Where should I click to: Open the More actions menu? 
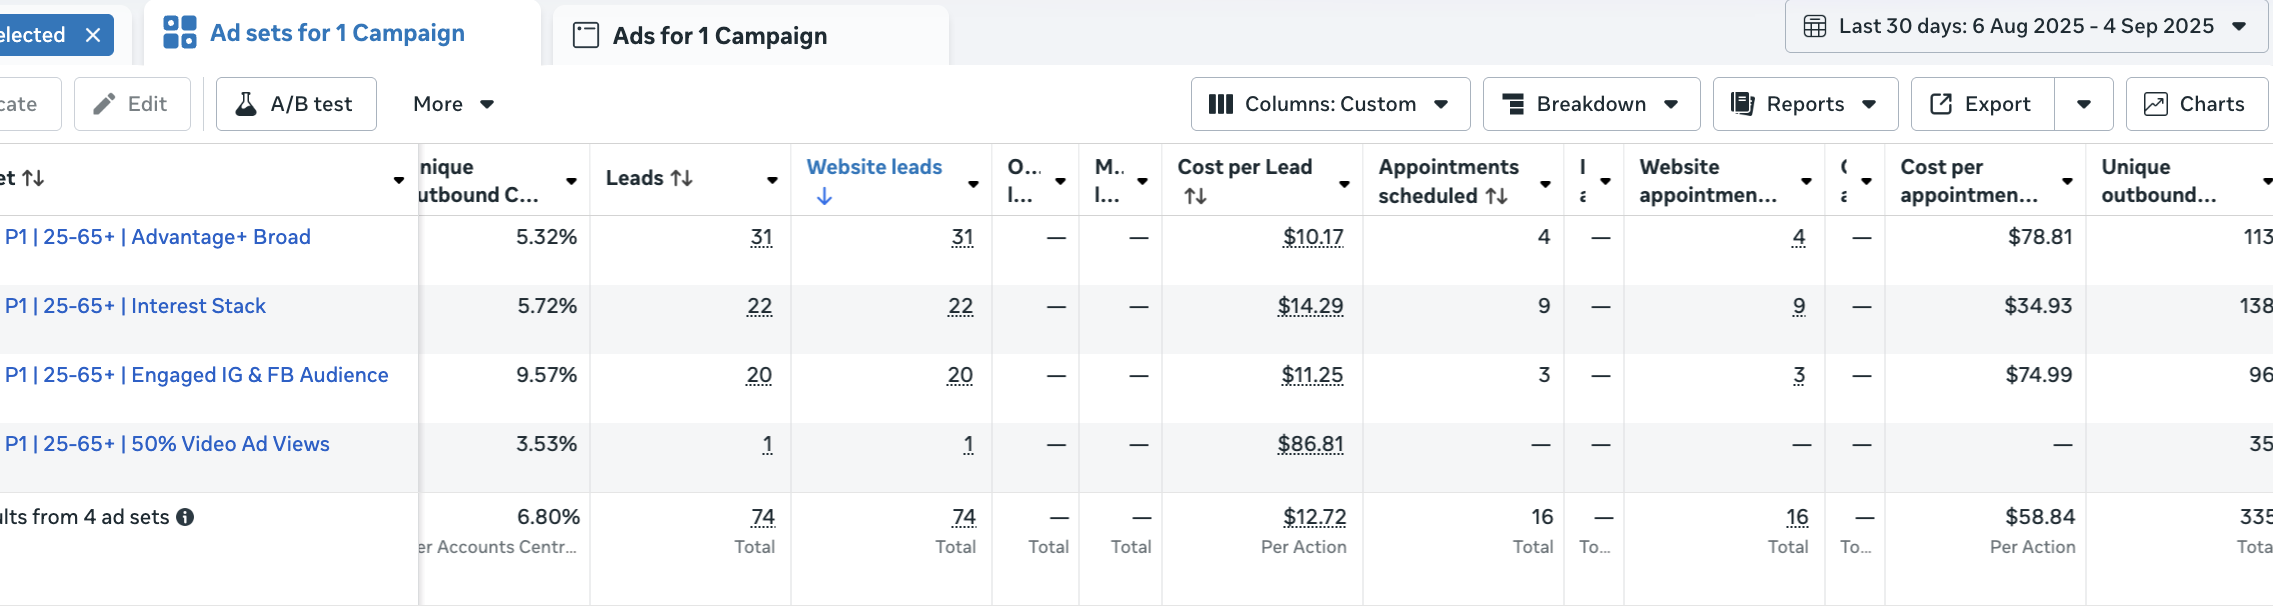point(454,104)
